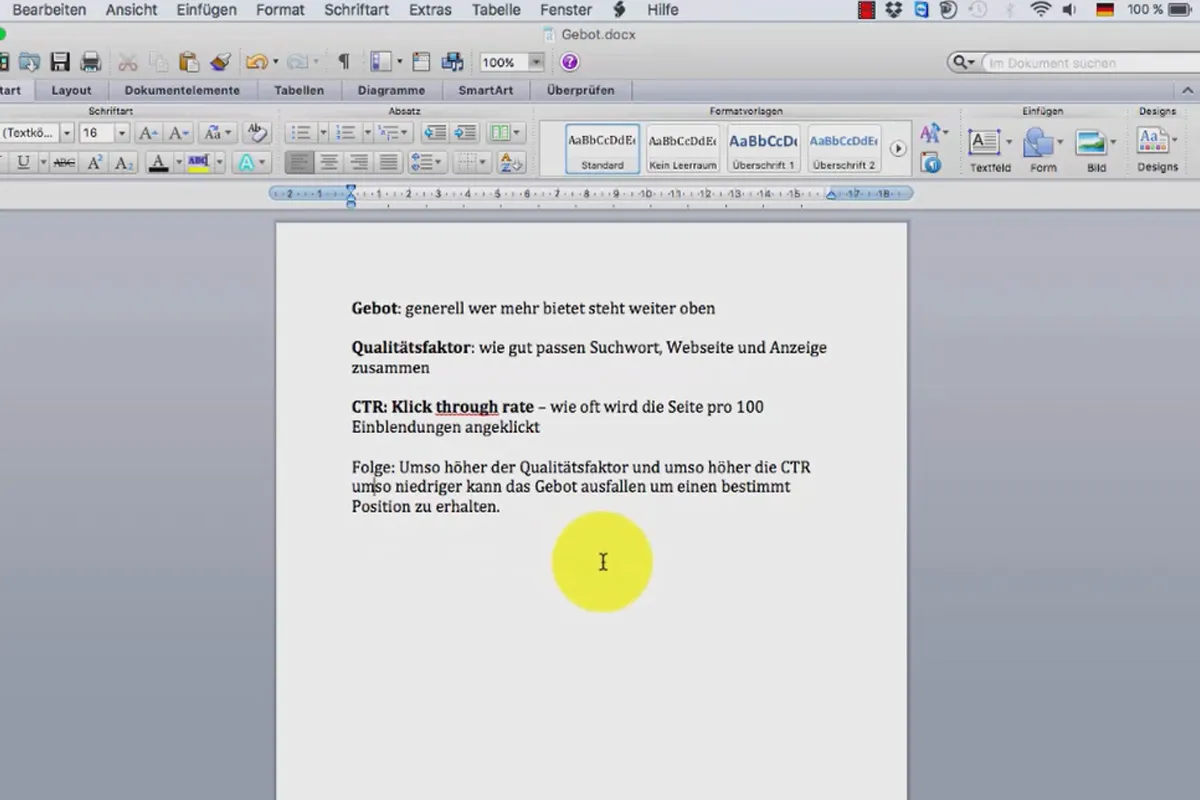Apply yellow text highlight color
The image size is (1200, 800).
(198, 162)
